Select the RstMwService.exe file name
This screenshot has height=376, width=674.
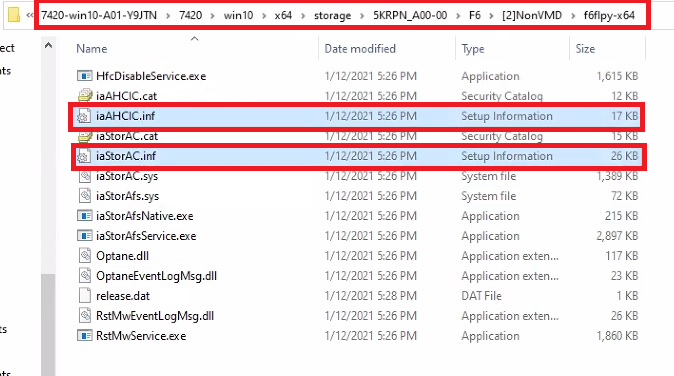(x=141, y=336)
